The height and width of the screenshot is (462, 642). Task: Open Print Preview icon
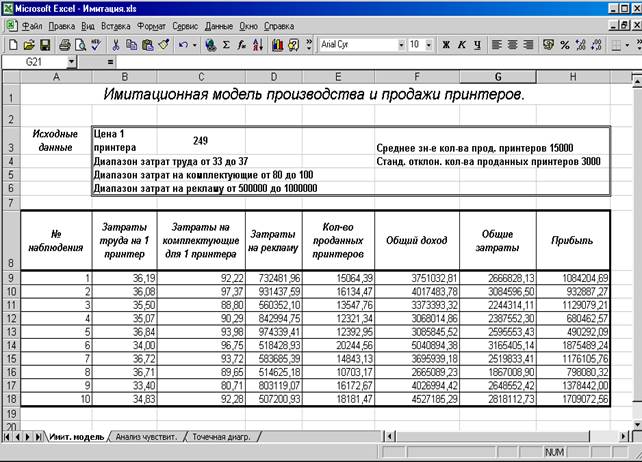[80, 45]
